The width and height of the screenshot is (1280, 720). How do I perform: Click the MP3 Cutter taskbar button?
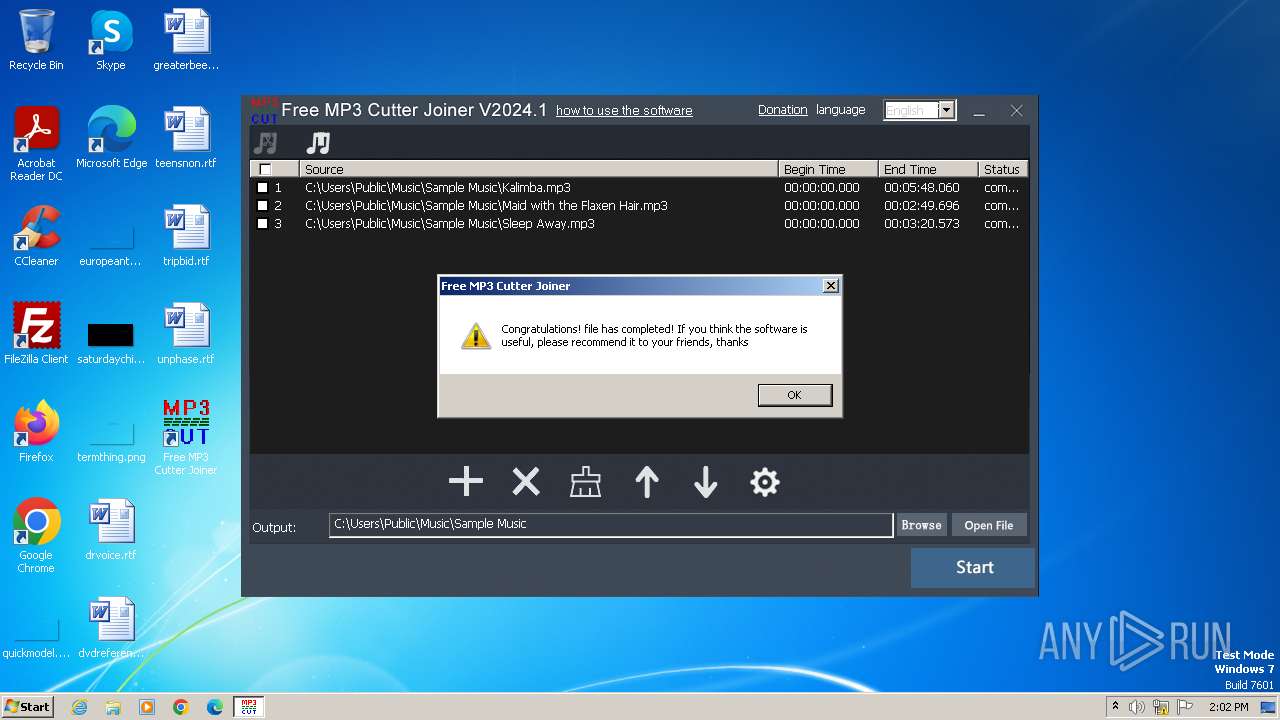(248, 707)
